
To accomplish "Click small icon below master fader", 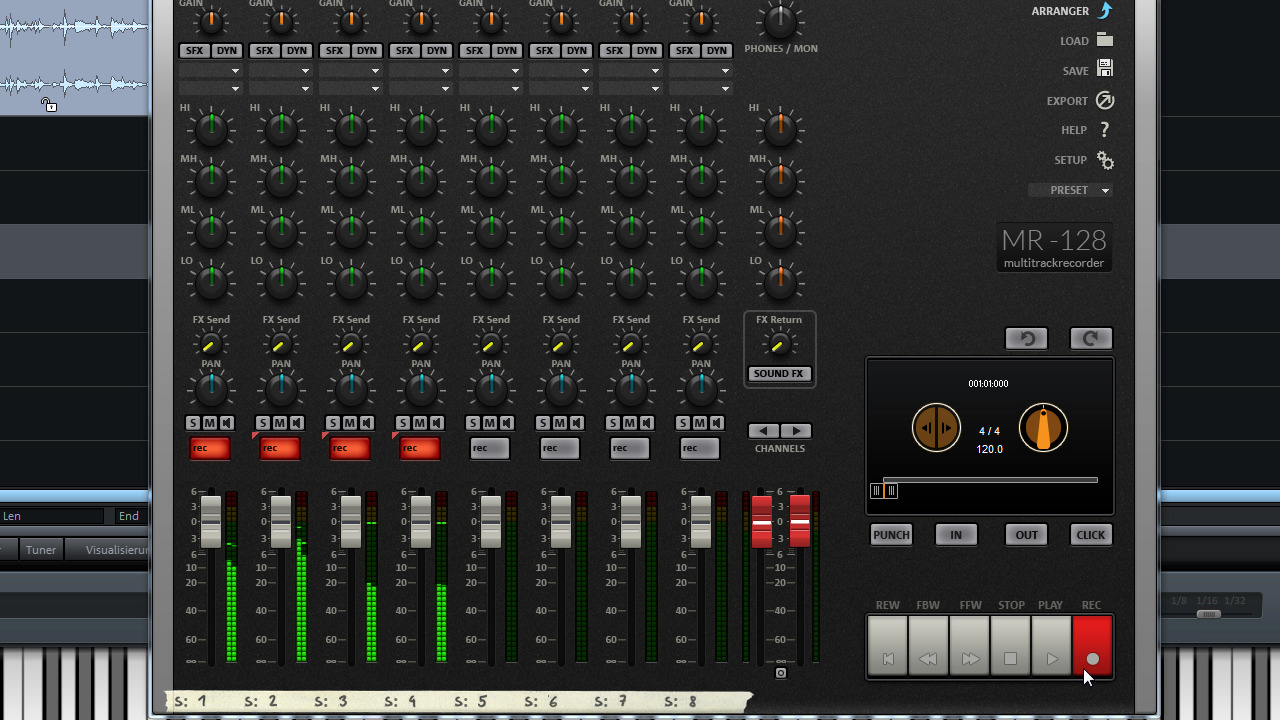I will pos(781,673).
